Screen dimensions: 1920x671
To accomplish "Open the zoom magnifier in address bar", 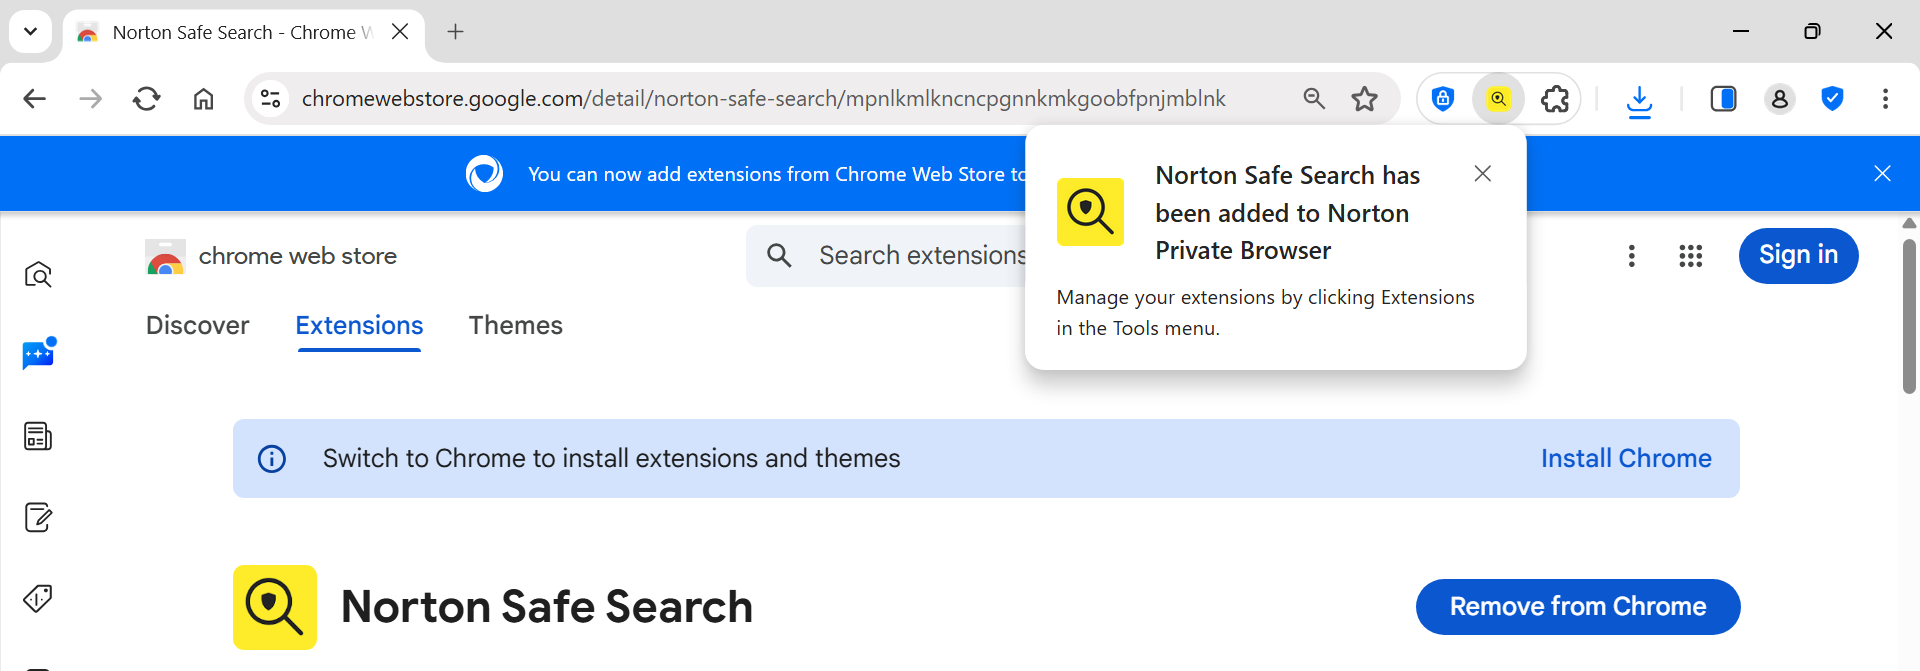I will (x=1314, y=99).
